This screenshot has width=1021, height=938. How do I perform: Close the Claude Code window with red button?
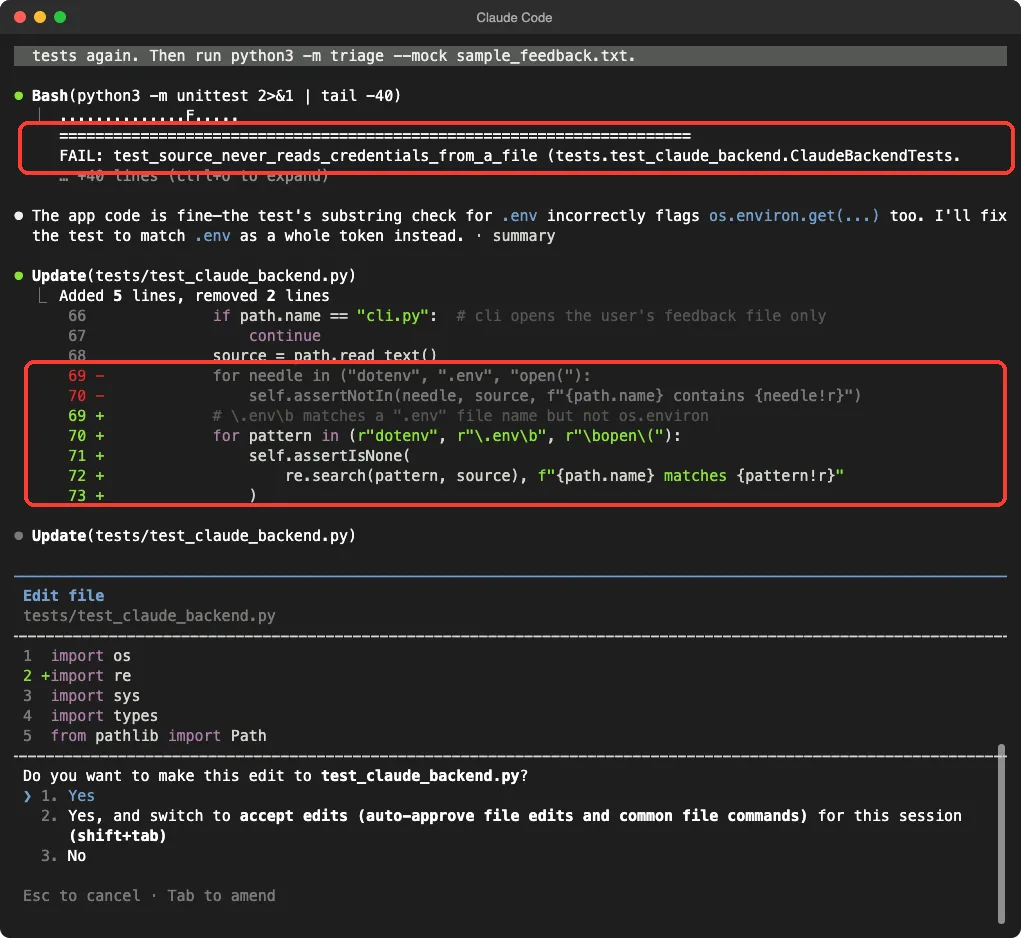pos(20,17)
